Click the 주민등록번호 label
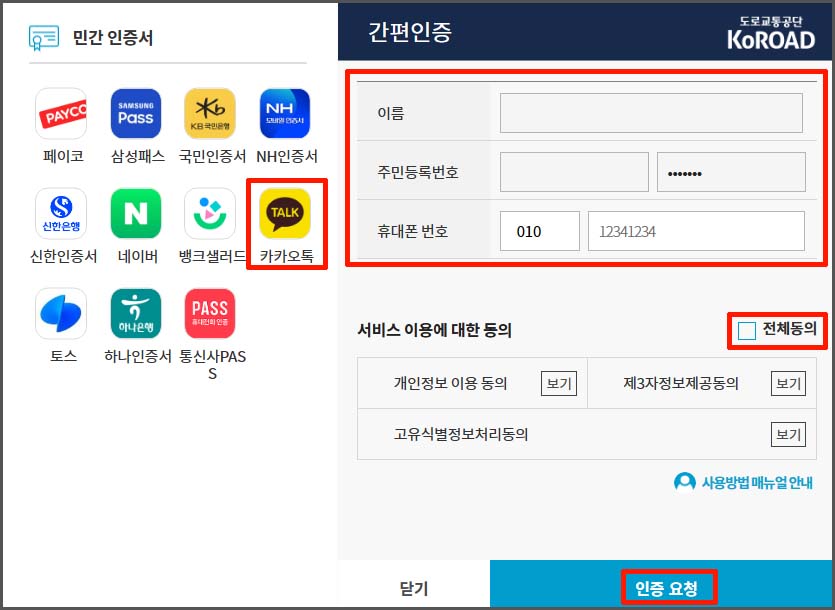Viewport: 835px width, 610px height. (418, 172)
